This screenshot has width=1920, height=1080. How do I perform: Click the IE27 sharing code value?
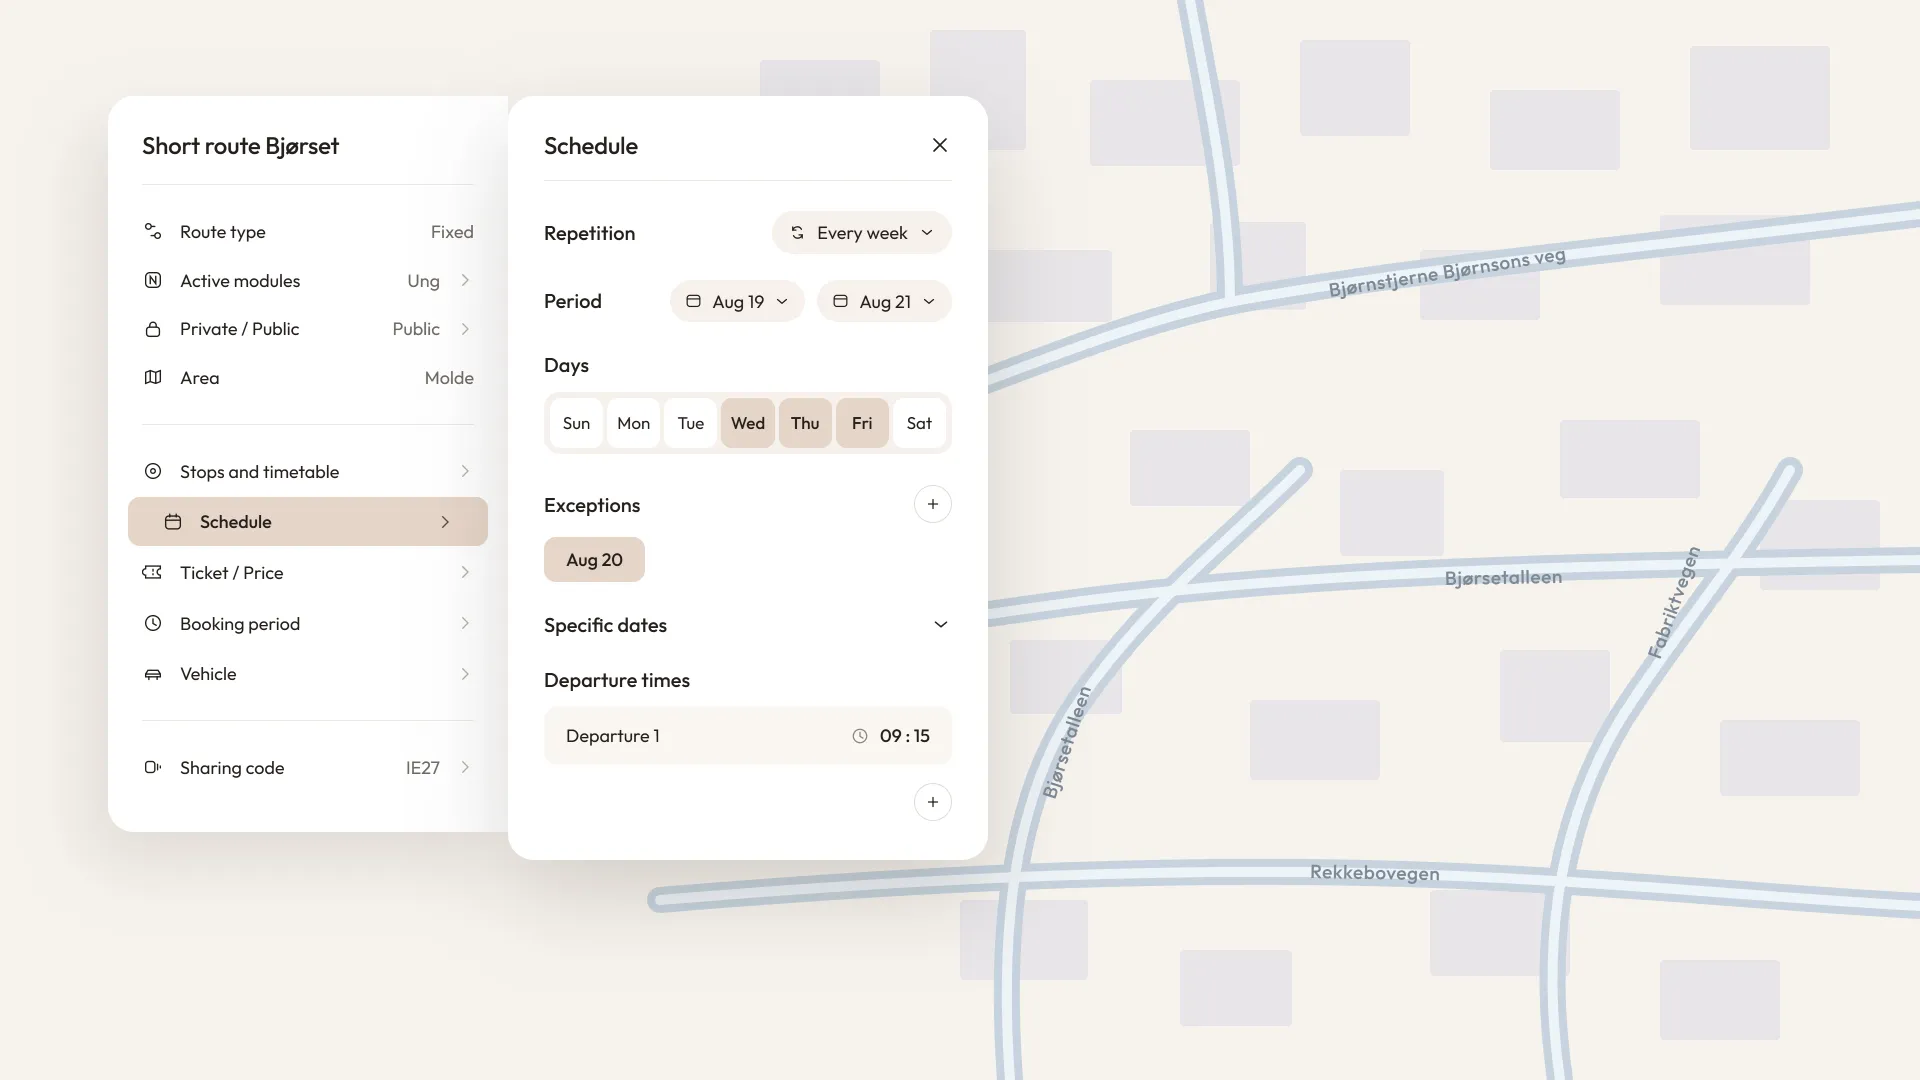point(423,768)
